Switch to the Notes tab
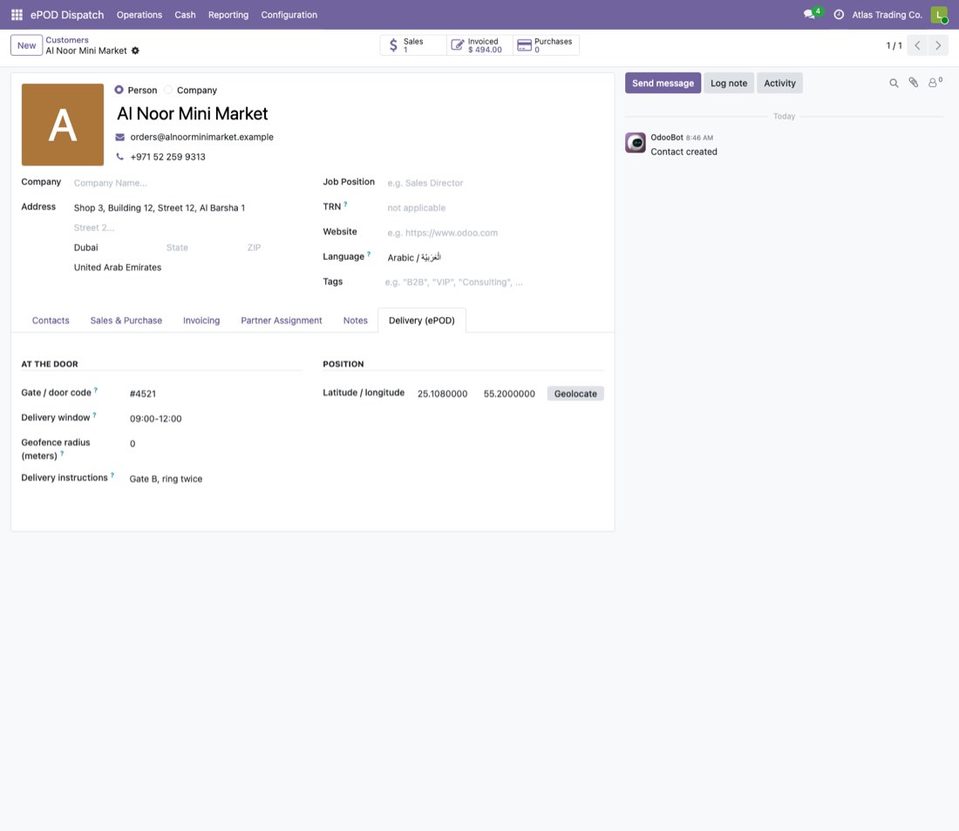This screenshot has width=959, height=831. (x=355, y=320)
